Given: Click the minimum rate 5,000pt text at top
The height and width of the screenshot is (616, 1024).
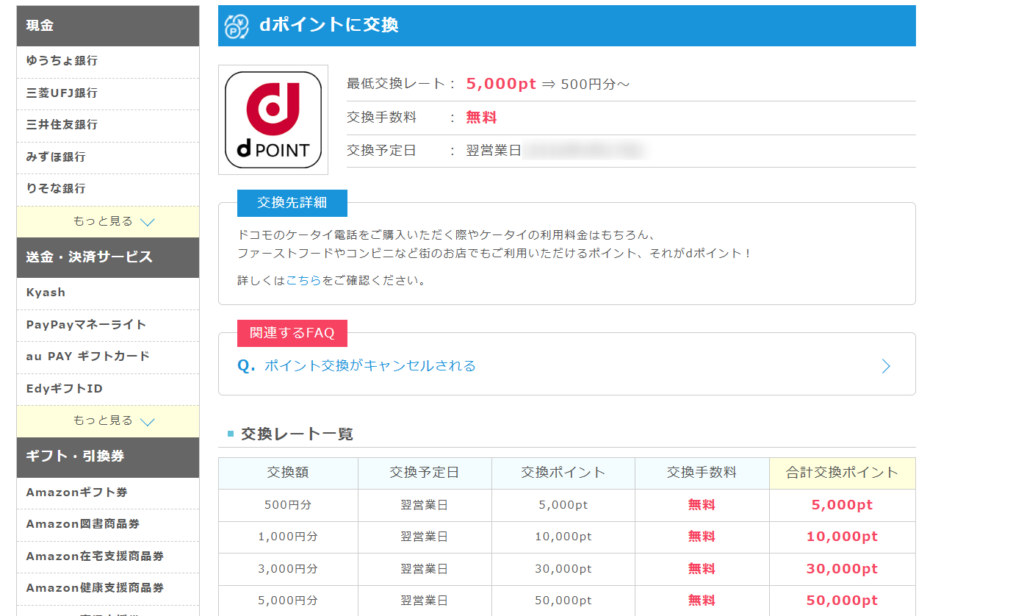Looking at the screenshot, I should (501, 84).
